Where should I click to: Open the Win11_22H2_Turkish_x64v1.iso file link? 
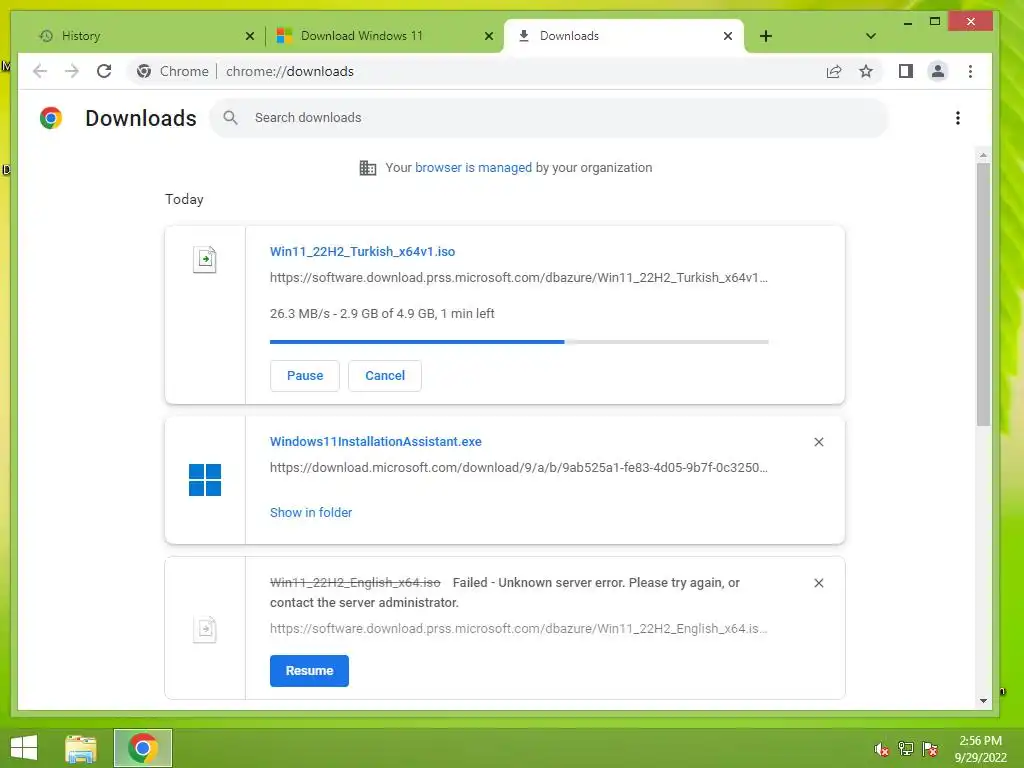362,251
